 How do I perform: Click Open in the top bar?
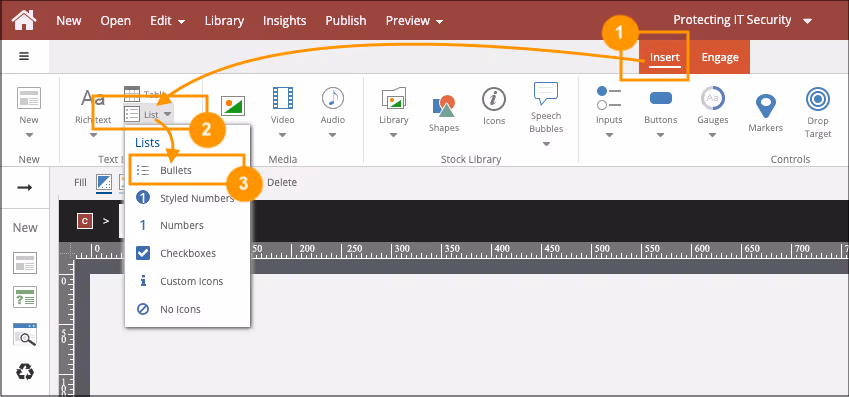pos(115,21)
